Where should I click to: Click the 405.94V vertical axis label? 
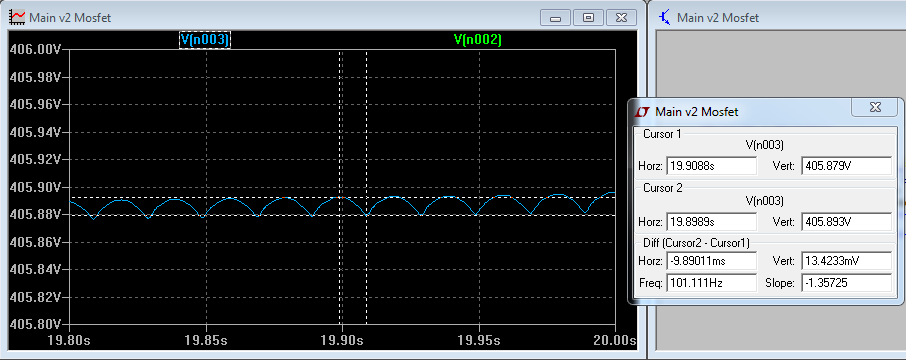pyautogui.click(x=36, y=132)
